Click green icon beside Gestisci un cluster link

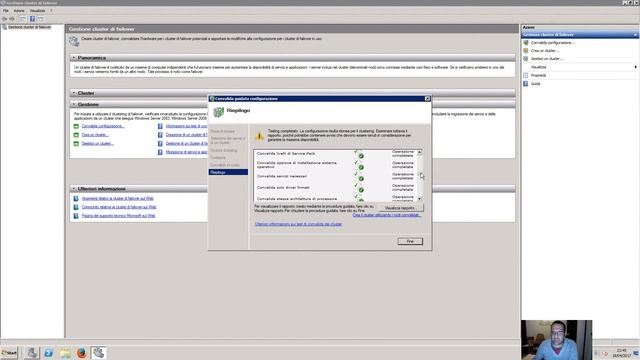tap(76, 144)
